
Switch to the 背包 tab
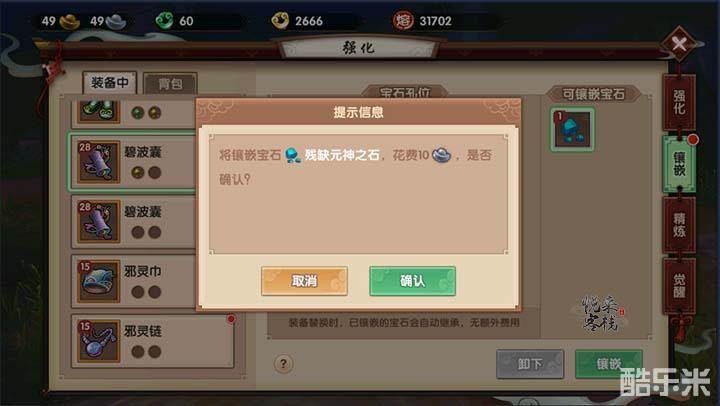coord(170,84)
